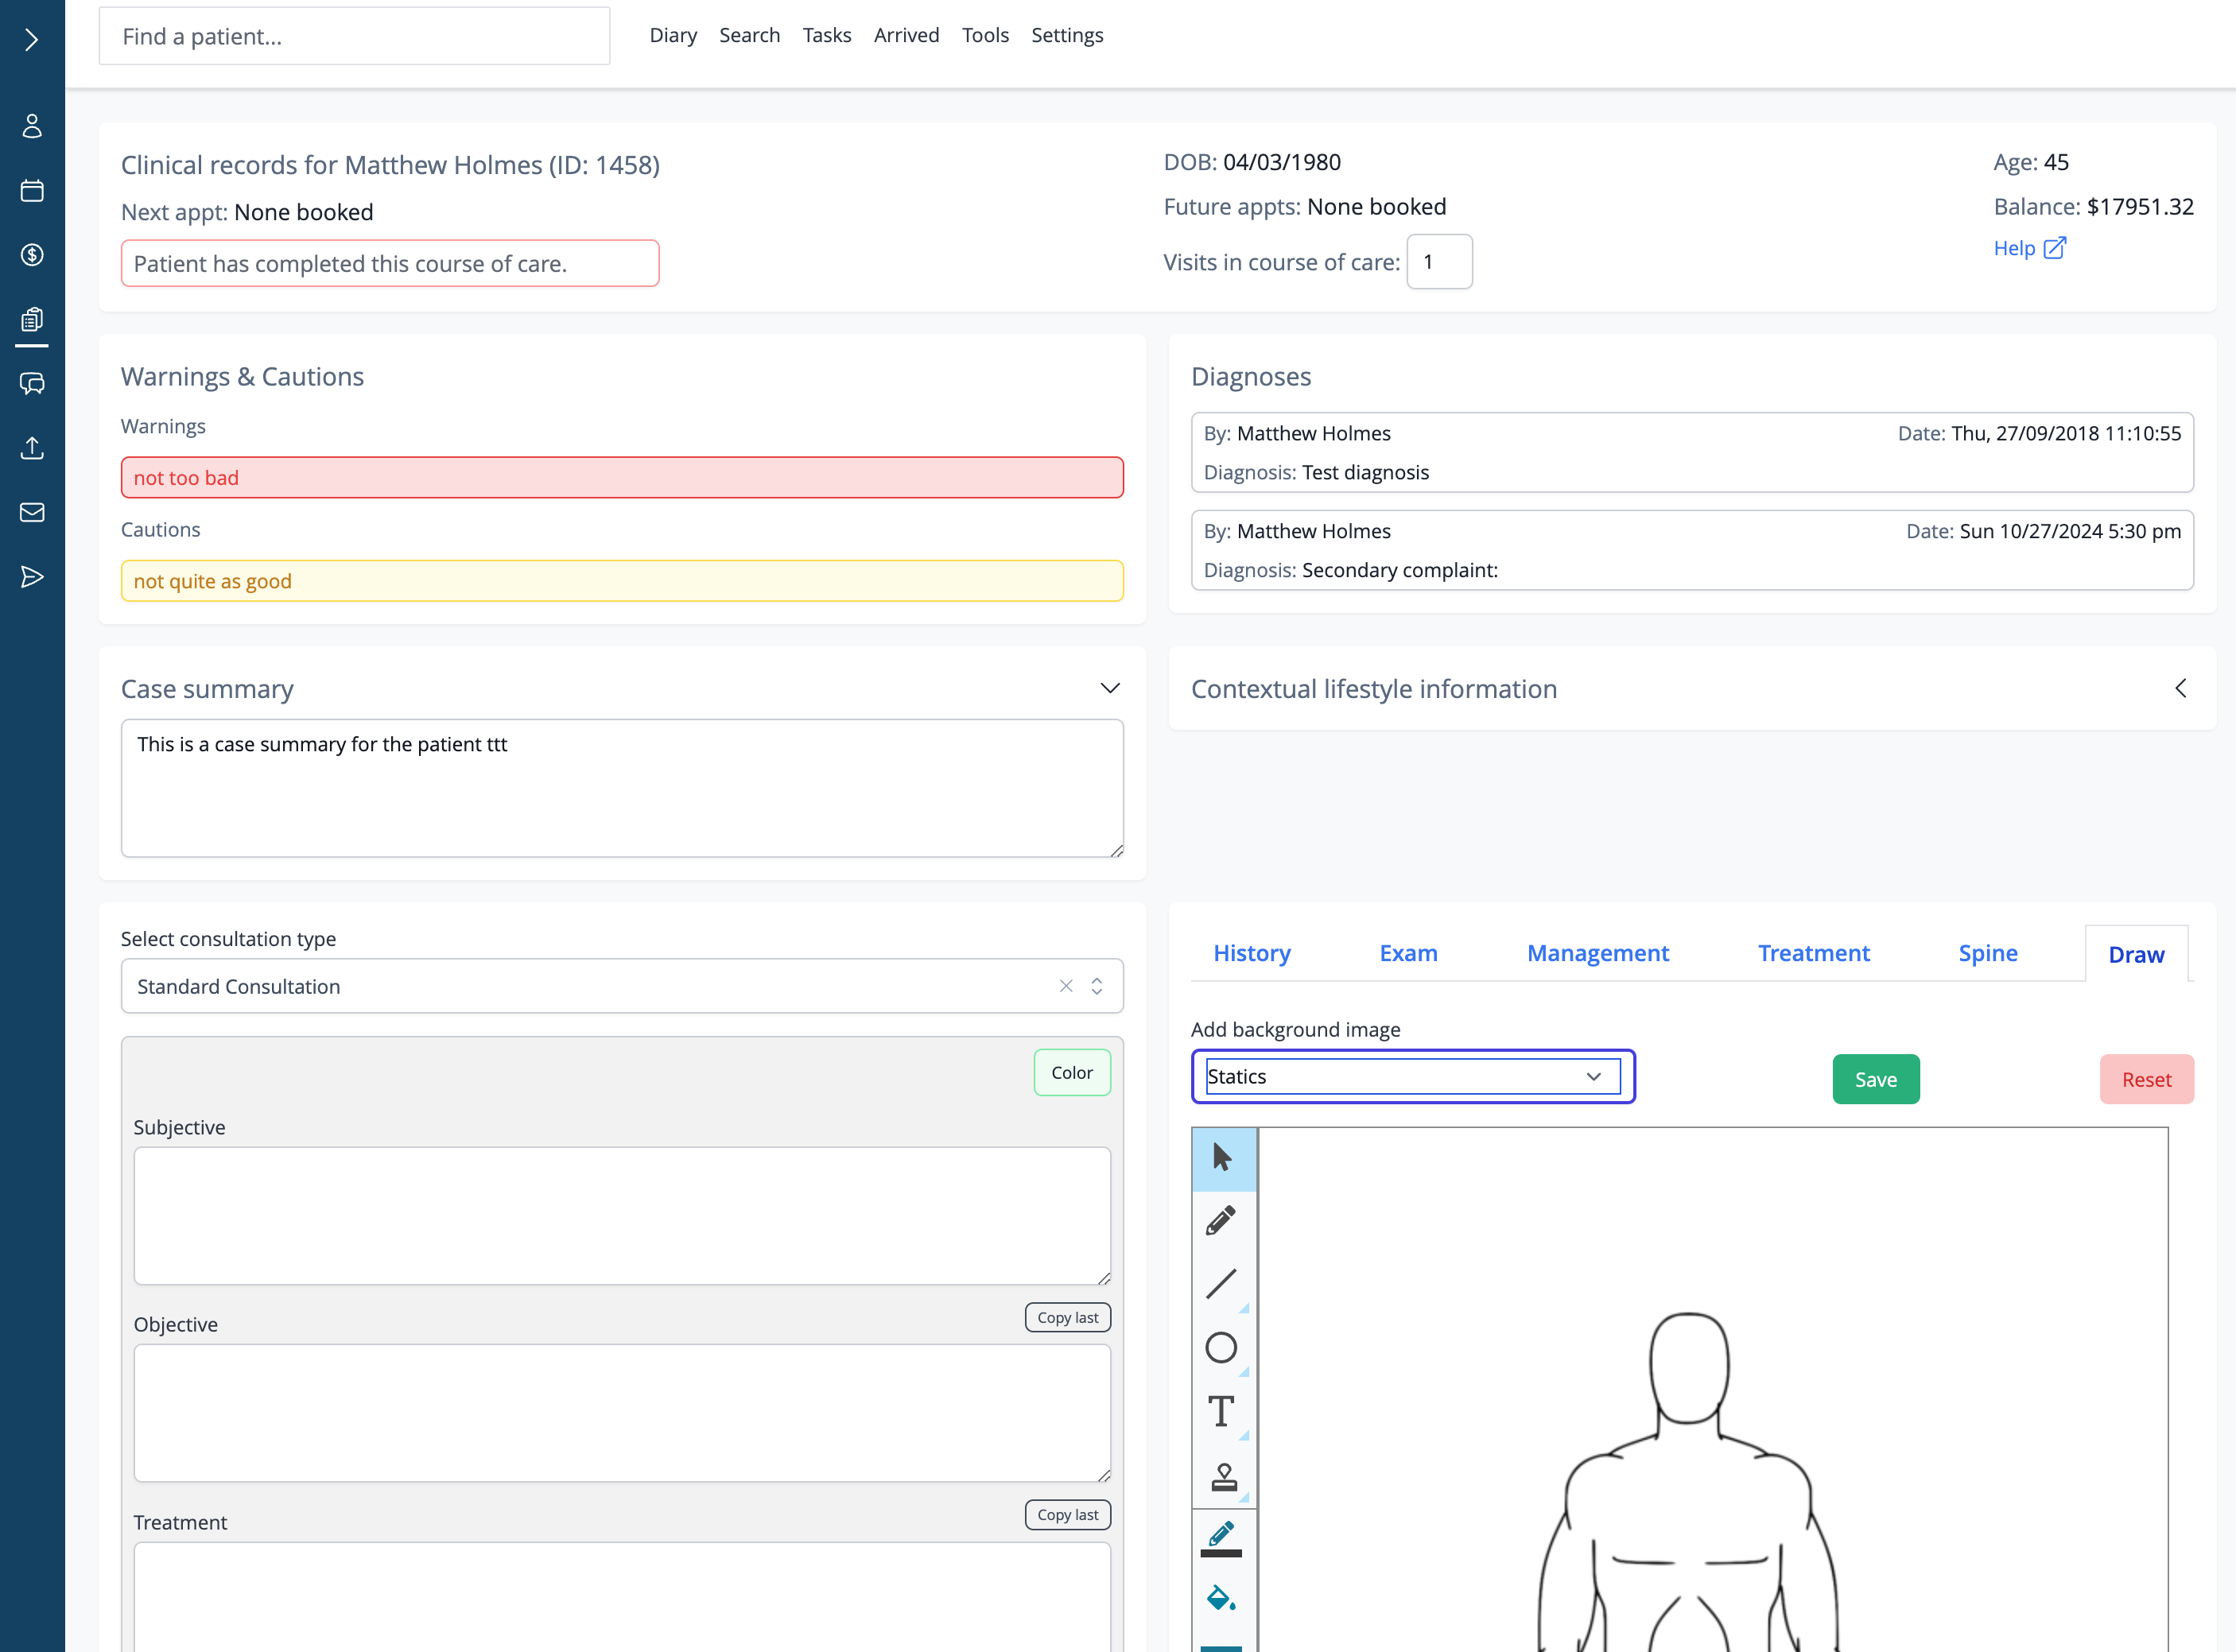This screenshot has height=1652, width=2236.
Task: Open the Diary menu
Action: coord(672,35)
